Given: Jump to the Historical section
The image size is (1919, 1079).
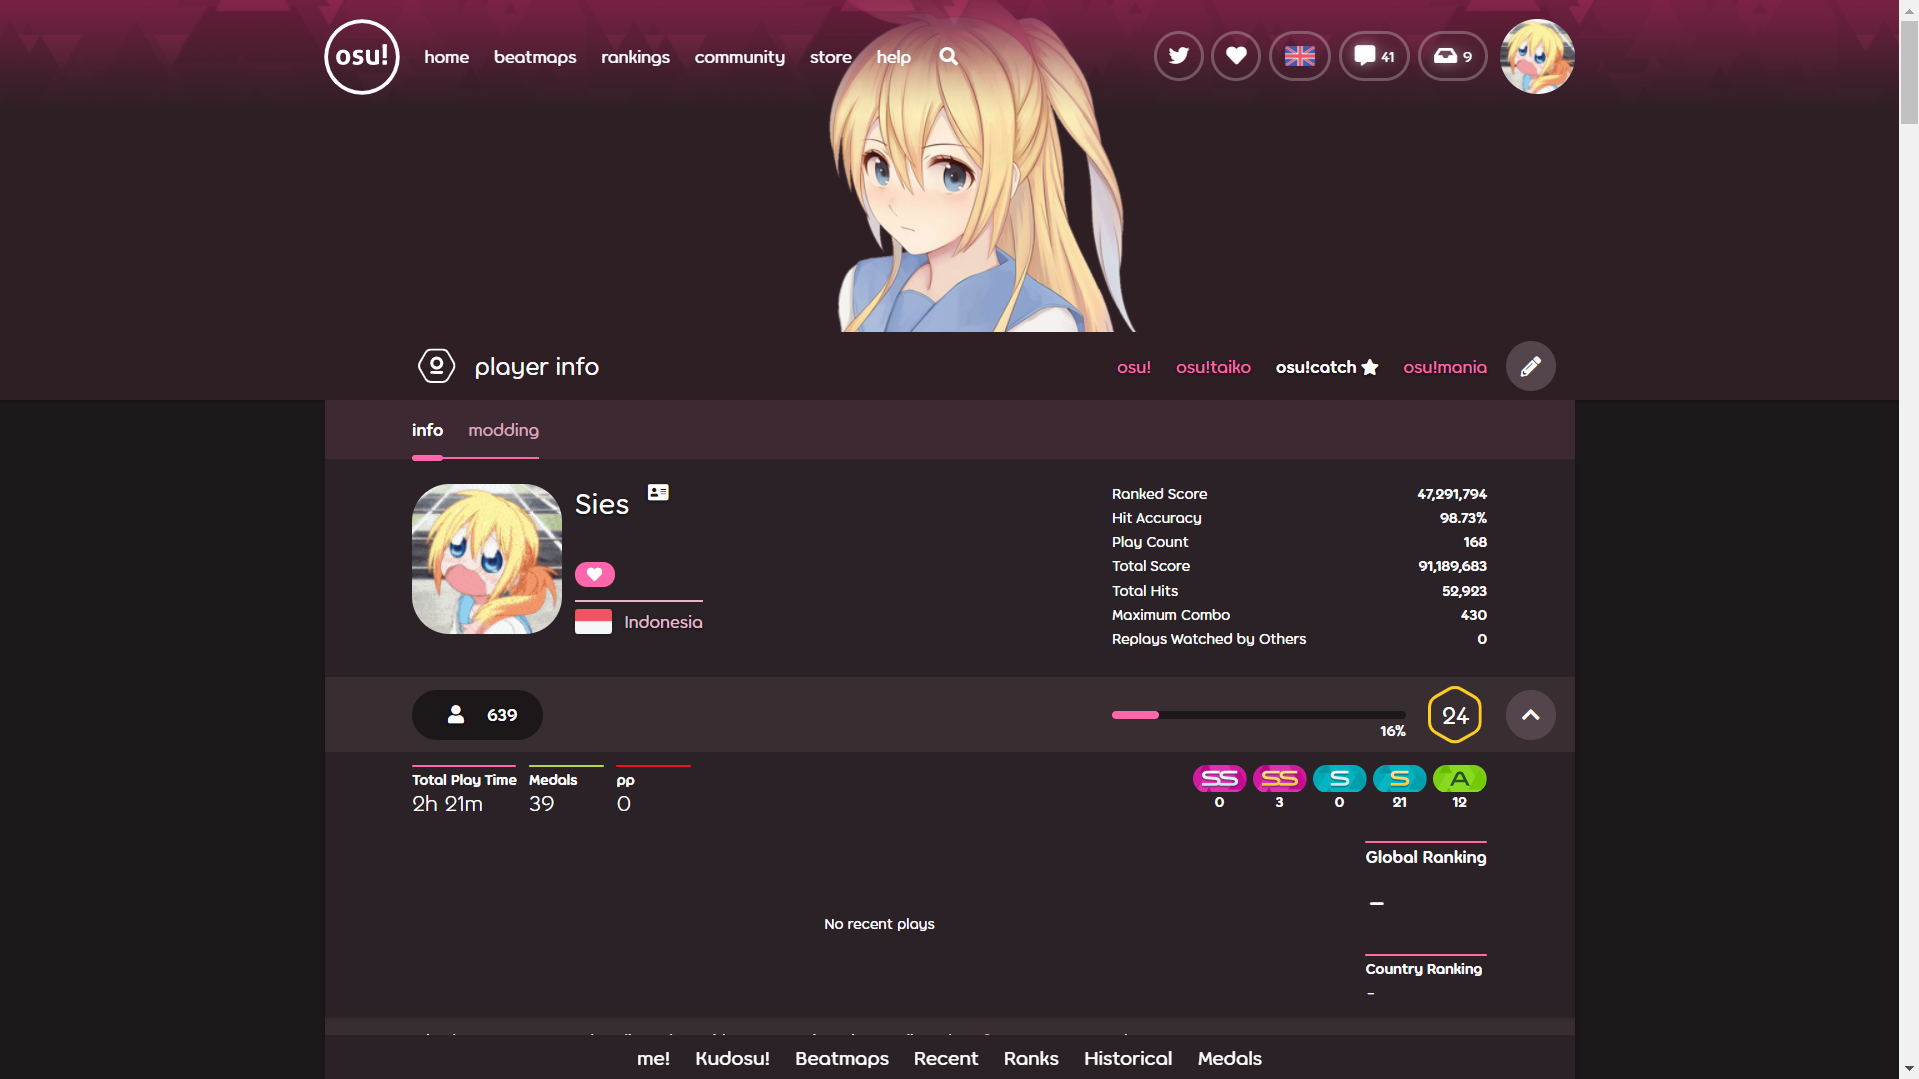Looking at the screenshot, I should coord(1128,1058).
